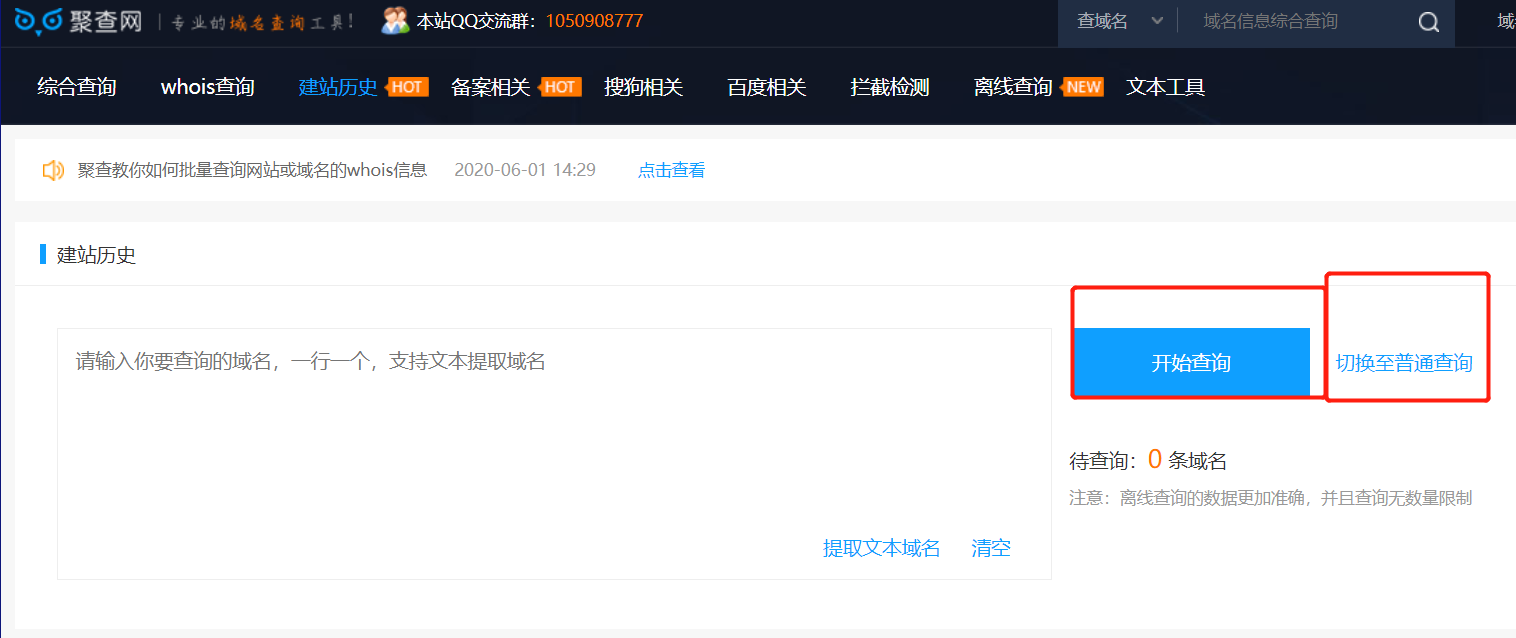Click the HOT badge beside 备案相关

click(x=560, y=87)
